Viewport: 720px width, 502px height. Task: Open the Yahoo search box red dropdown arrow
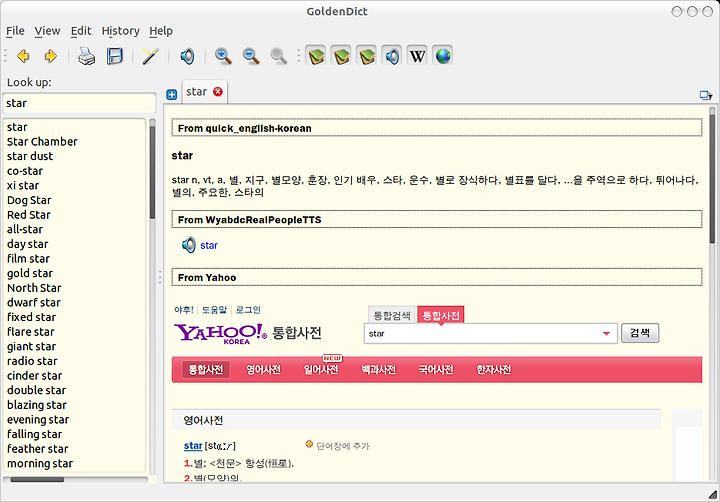coord(606,334)
